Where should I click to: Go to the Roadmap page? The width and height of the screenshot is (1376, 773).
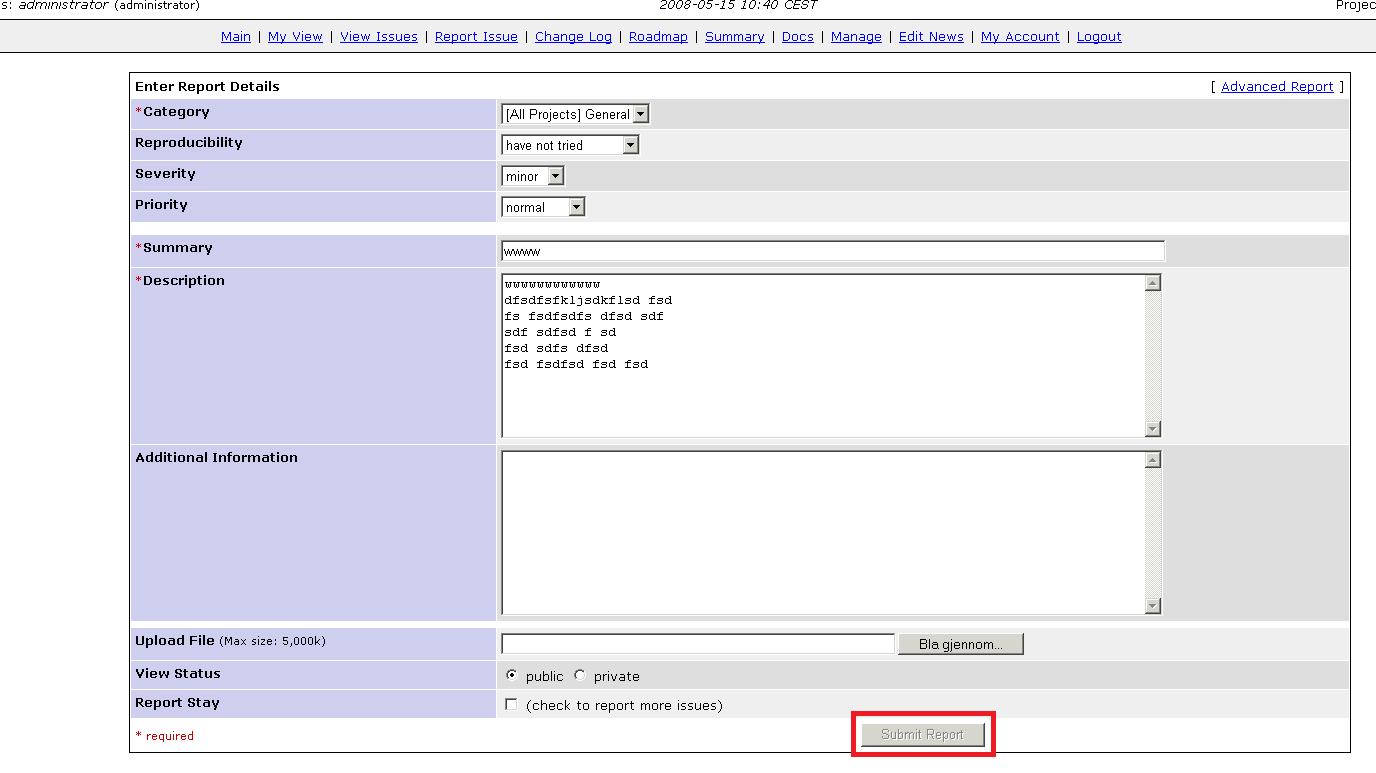[x=658, y=36]
